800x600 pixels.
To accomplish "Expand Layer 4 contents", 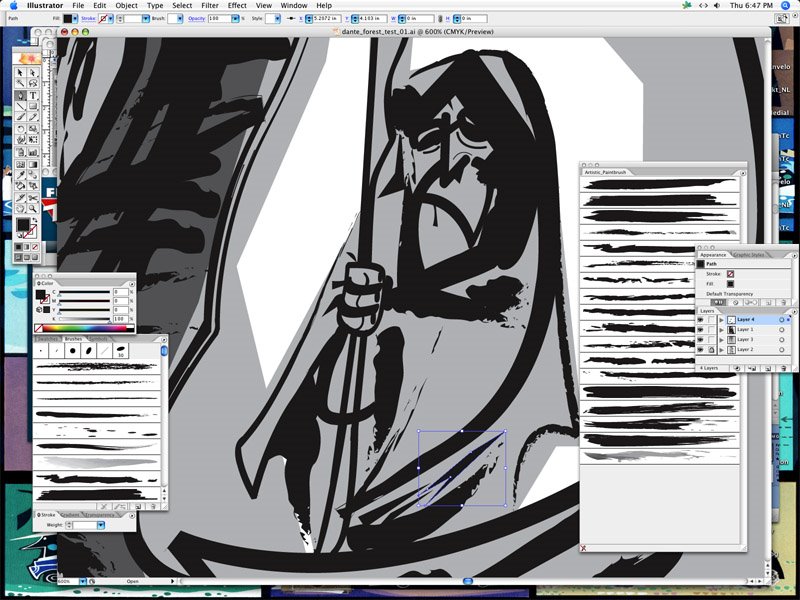I will [x=721, y=320].
